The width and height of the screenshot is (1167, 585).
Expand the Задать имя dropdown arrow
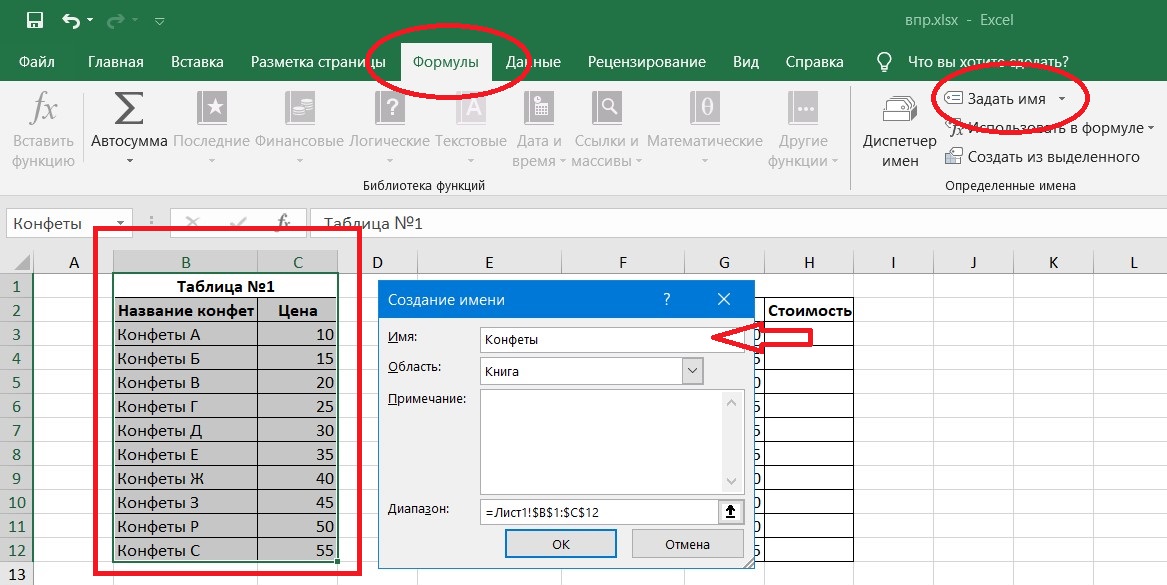[1062, 99]
